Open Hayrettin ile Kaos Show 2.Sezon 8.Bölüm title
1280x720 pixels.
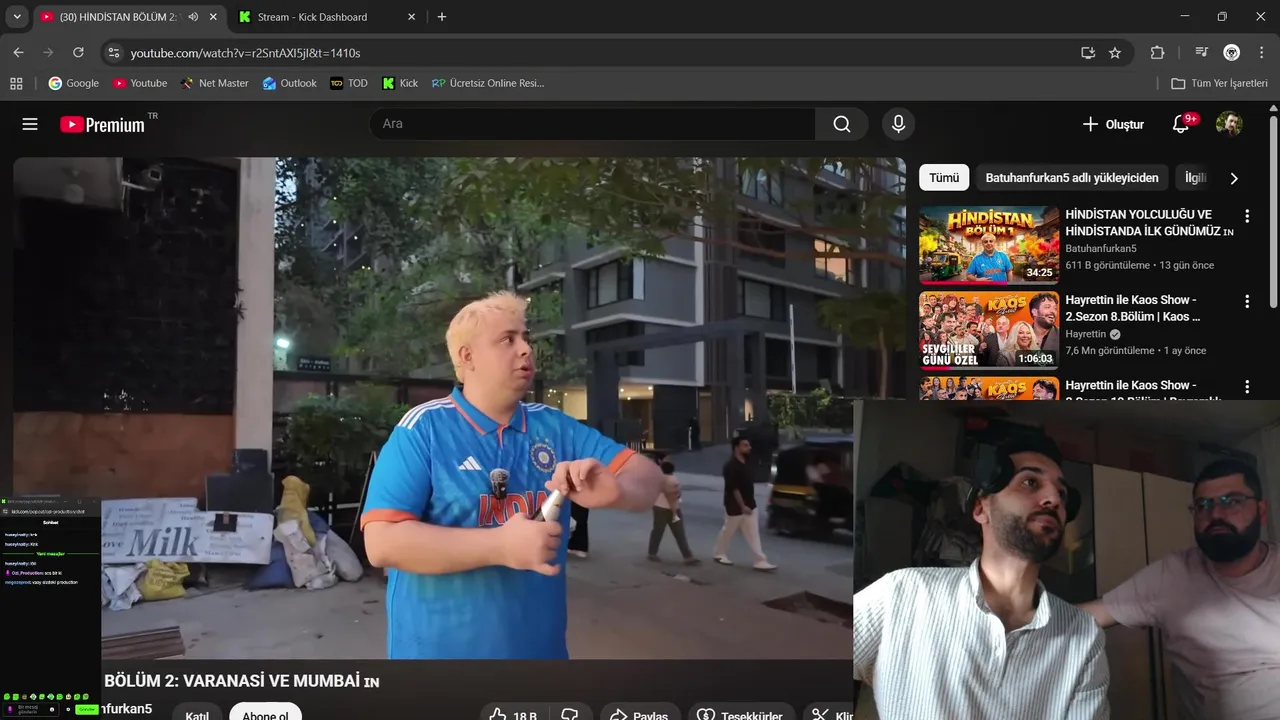tap(1133, 308)
